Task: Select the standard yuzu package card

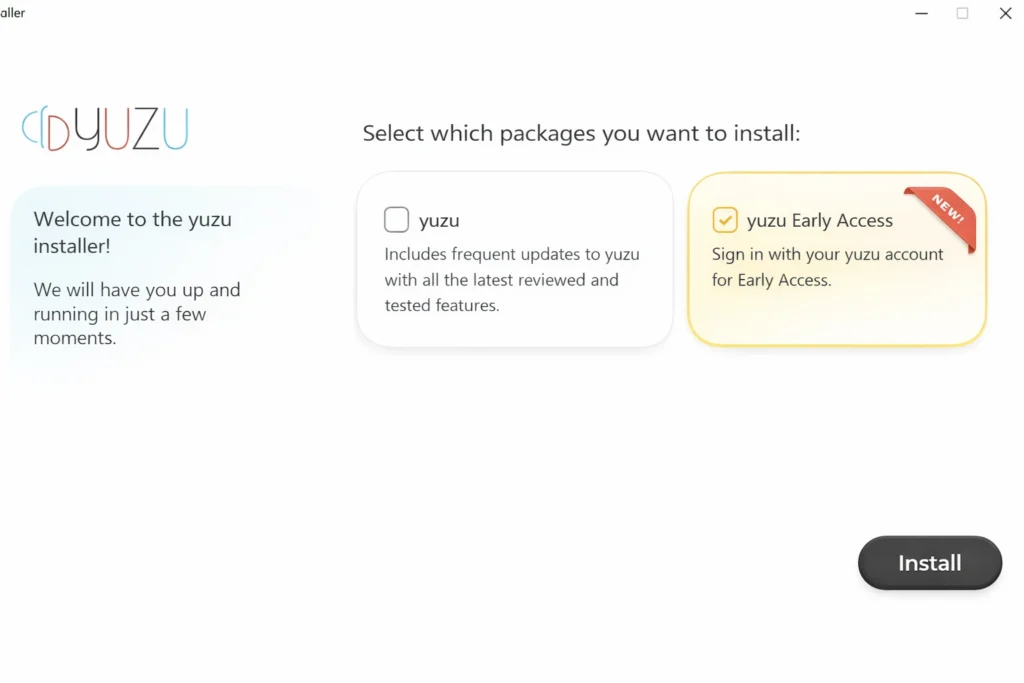Action: 514,260
